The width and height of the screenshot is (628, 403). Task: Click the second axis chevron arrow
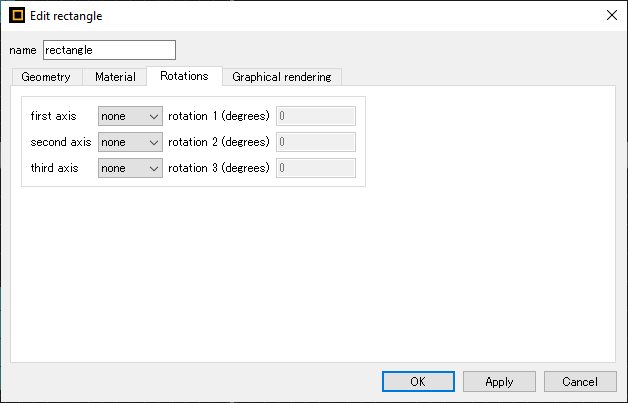(154, 143)
